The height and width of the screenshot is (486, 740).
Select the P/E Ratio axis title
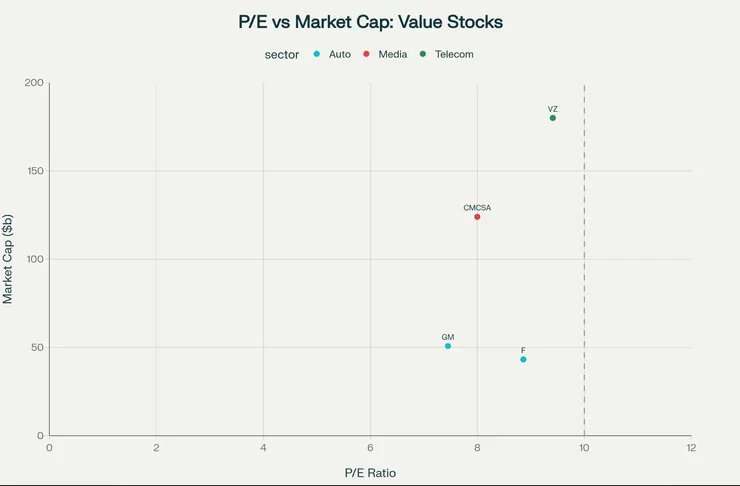click(x=370, y=472)
